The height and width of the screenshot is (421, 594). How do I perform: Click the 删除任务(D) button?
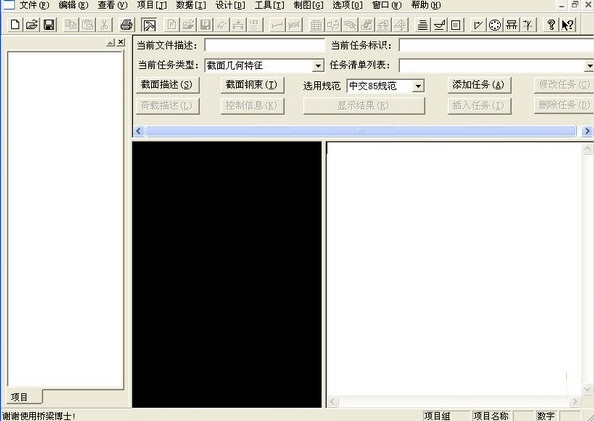(564, 106)
